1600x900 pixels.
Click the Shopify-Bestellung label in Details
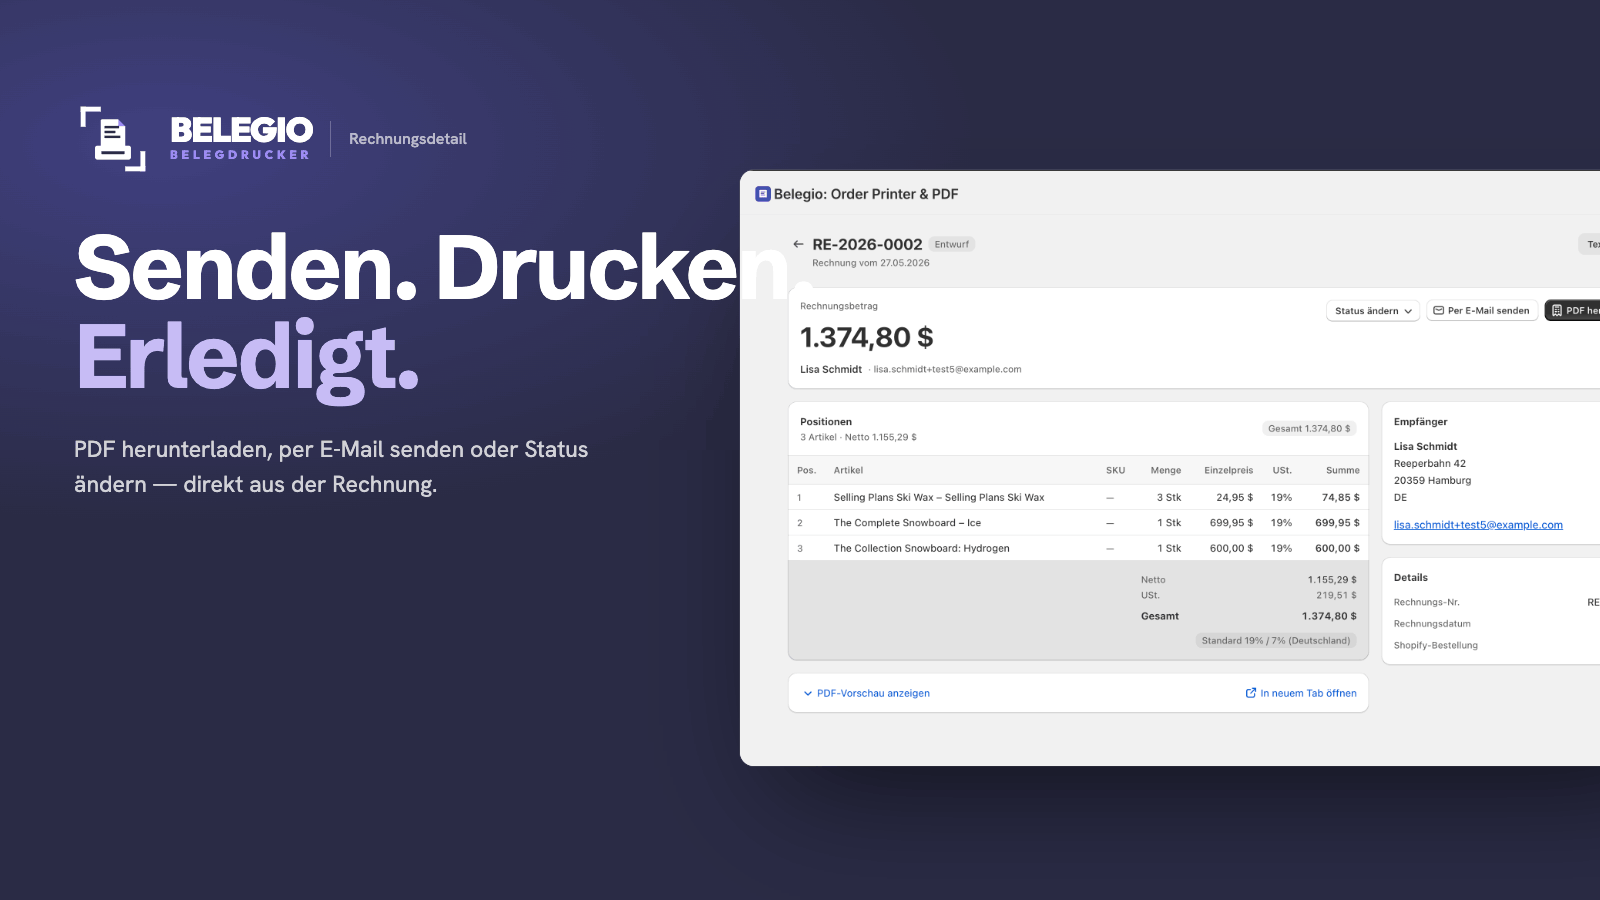[1436, 645]
